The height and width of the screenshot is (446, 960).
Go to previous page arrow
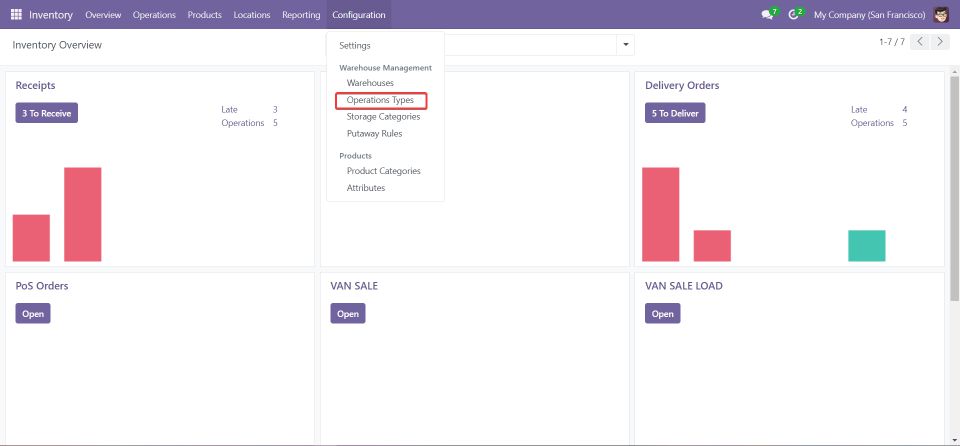(x=920, y=42)
